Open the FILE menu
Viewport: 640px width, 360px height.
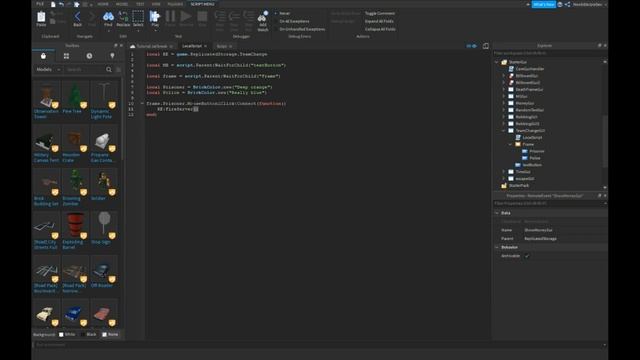tap(40, 4)
